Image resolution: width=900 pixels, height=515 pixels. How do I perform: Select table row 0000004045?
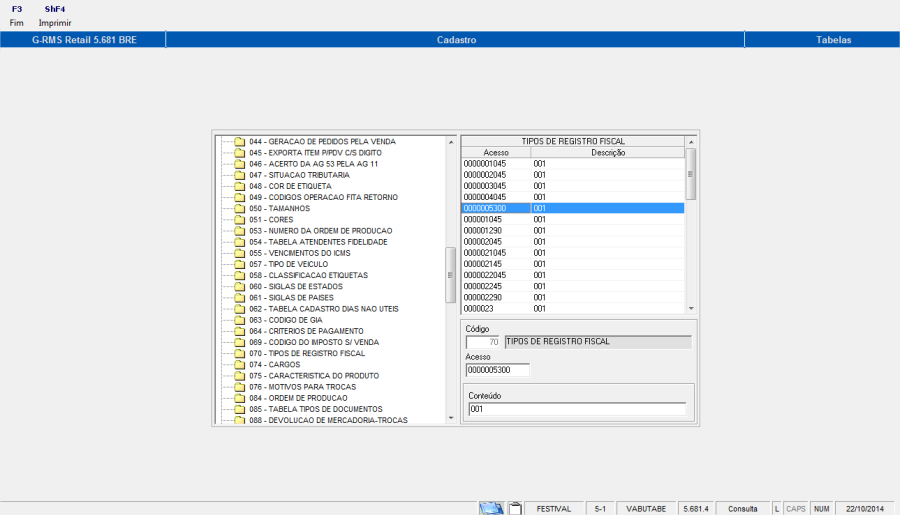click(x=573, y=197)
